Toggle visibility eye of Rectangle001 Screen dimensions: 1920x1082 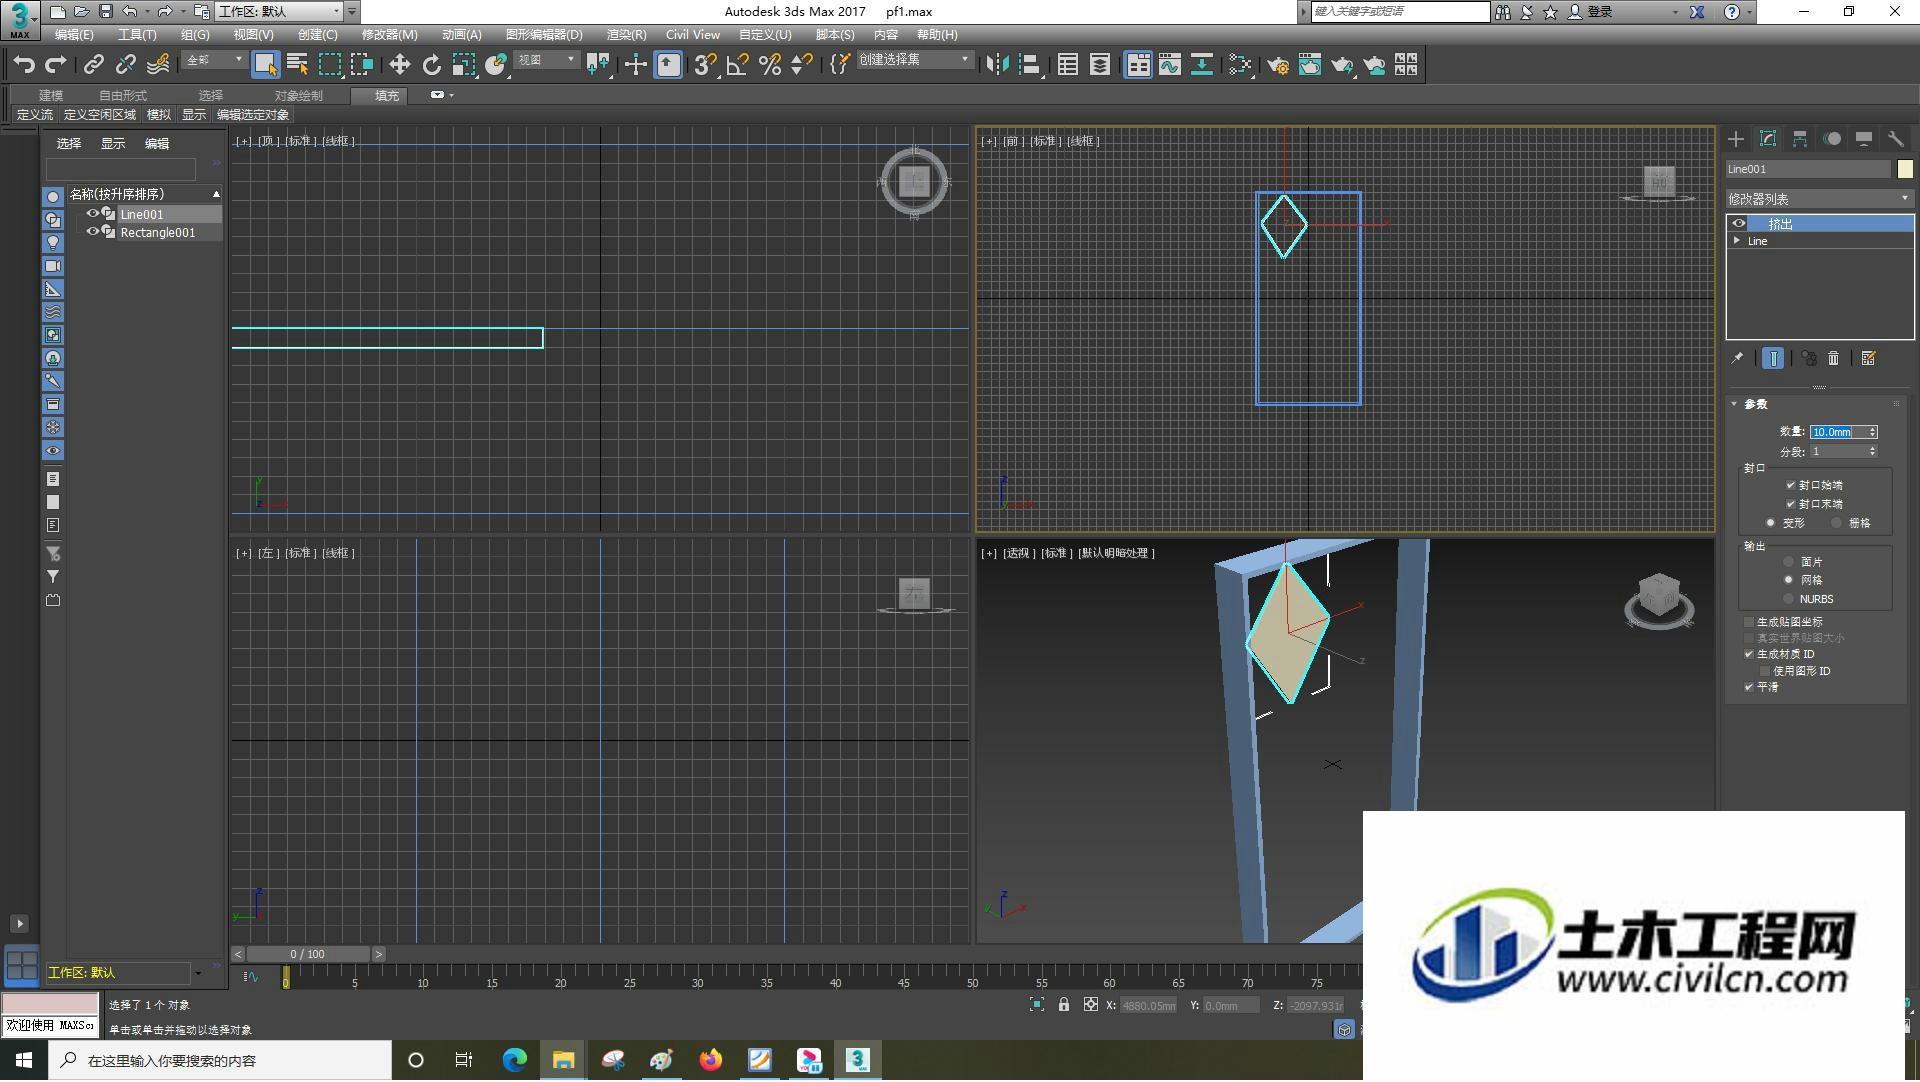pyautogui.click(x=92, y=232)
